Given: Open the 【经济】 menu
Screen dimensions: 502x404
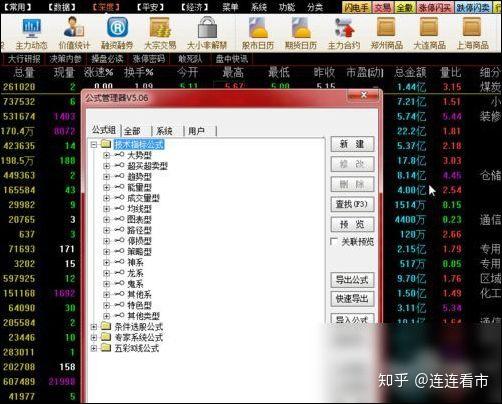Looking at the screenshot, I should pyautogui.click(x=195, y=7).
